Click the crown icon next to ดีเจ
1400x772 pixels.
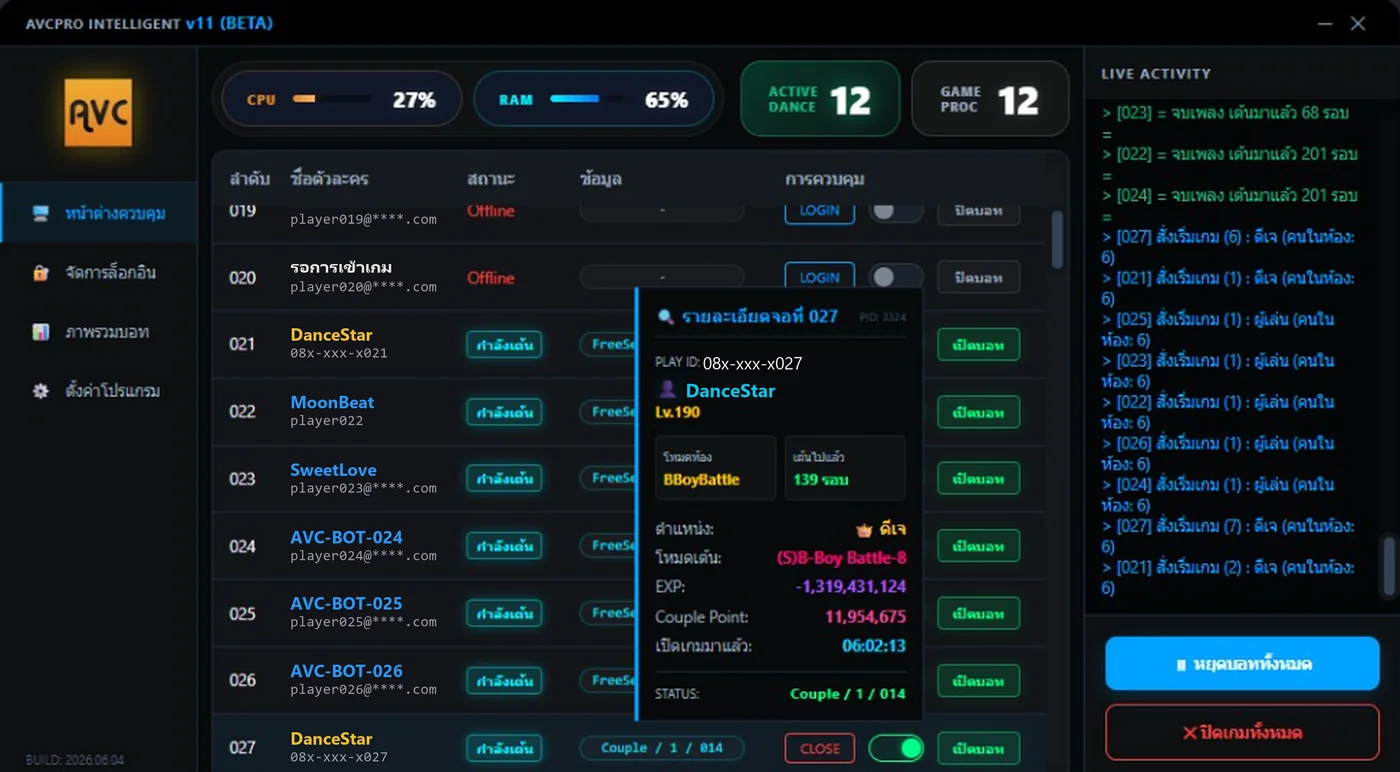864,529
